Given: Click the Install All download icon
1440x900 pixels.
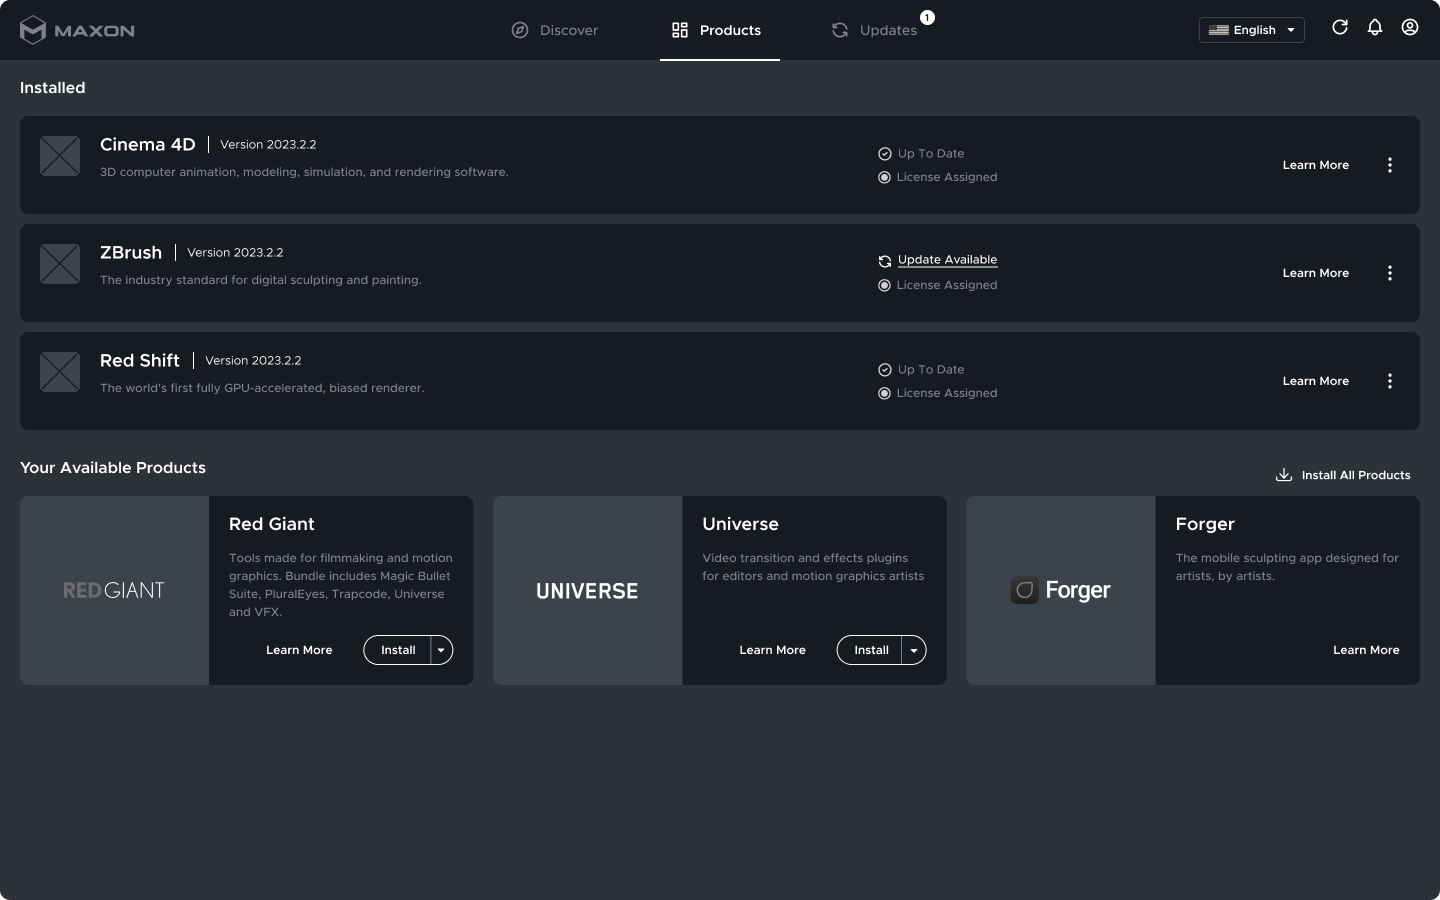Looking at the screenshot, I should pos(1284,475).
